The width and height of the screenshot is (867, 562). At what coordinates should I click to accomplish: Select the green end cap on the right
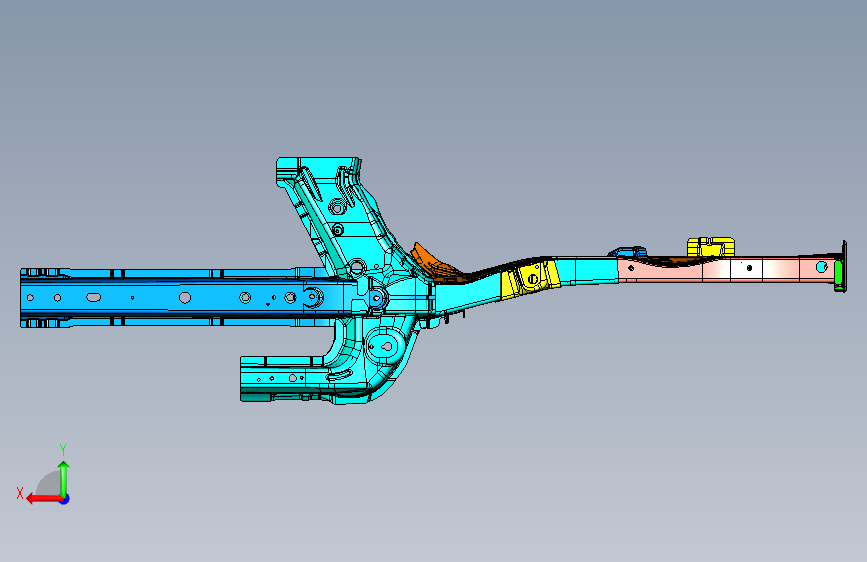point(839,274)
